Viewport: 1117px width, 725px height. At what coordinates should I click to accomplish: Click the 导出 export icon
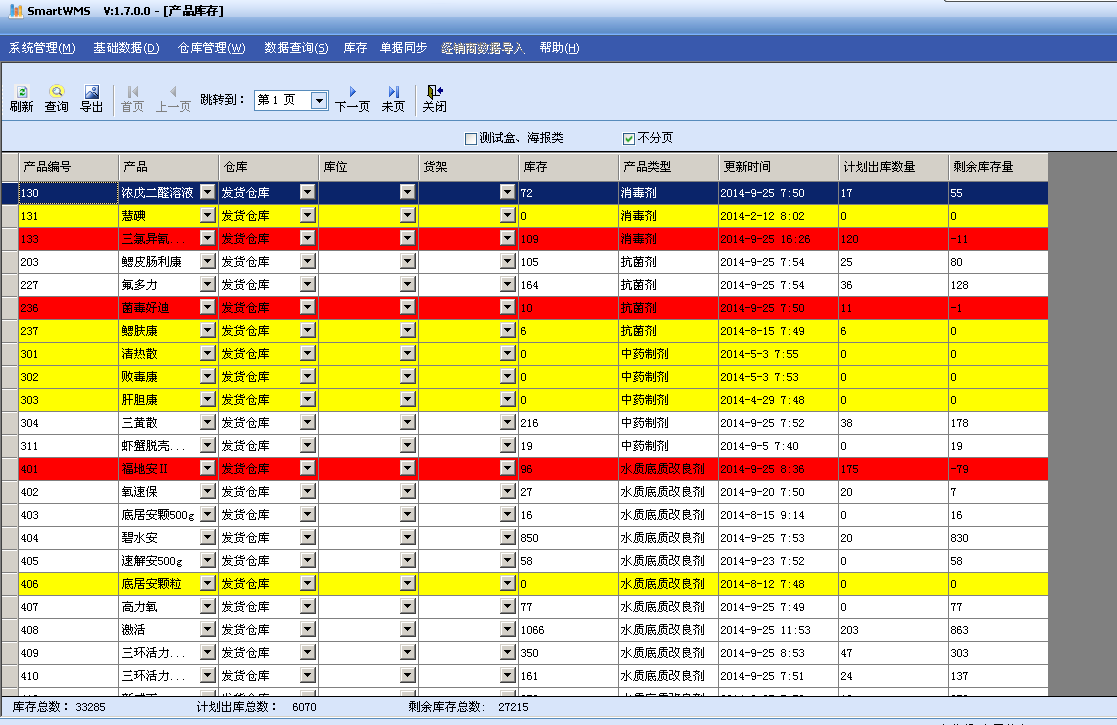click(91, 92)
